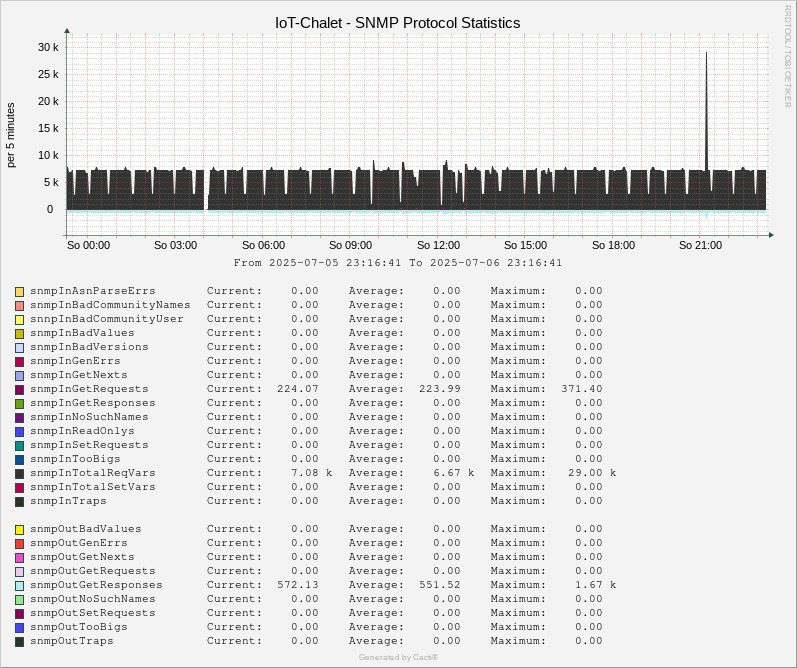797x668 pixels.
Task: Click the snmpInBadCommunityUser legend label
Action: [107, 319]
